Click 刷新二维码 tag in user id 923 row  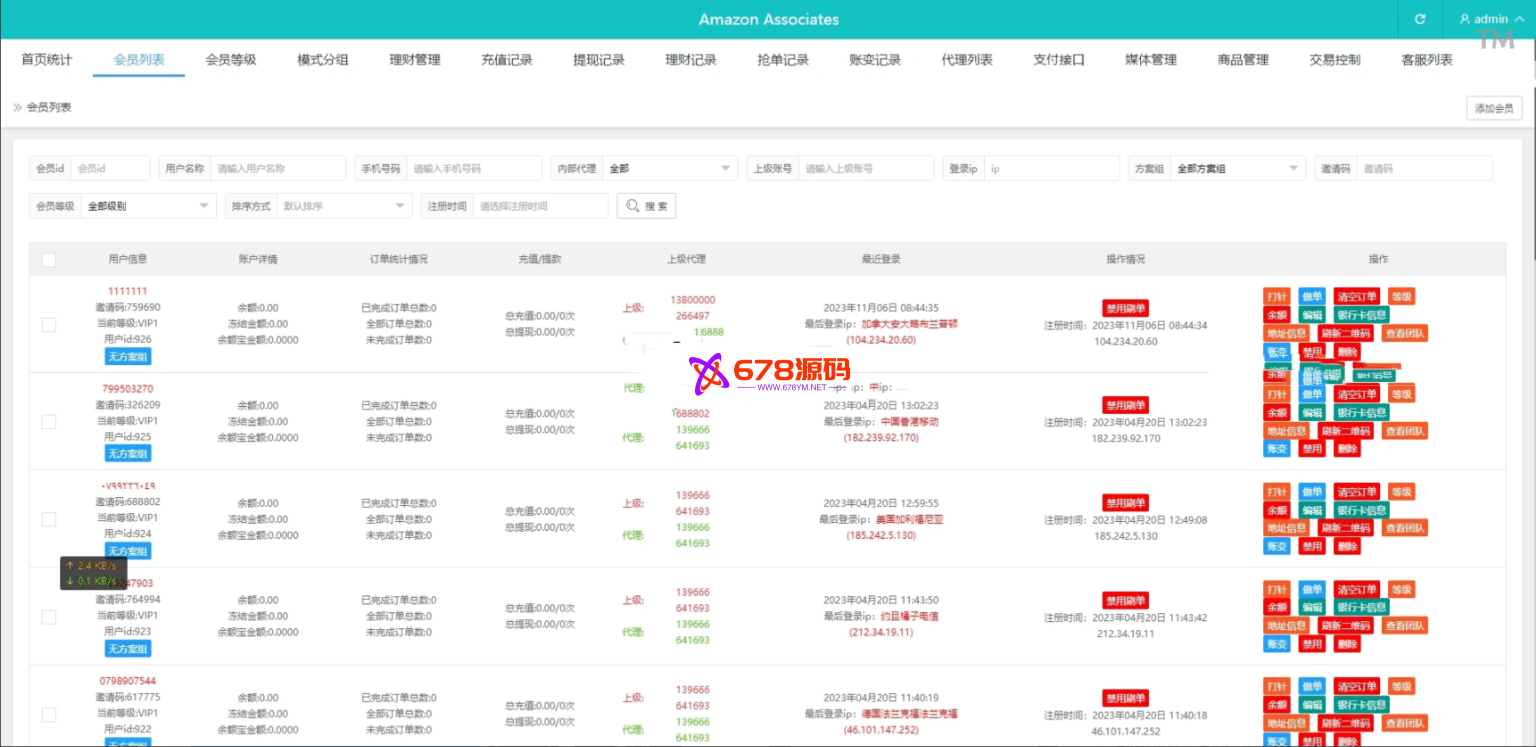pos(1345,626)
